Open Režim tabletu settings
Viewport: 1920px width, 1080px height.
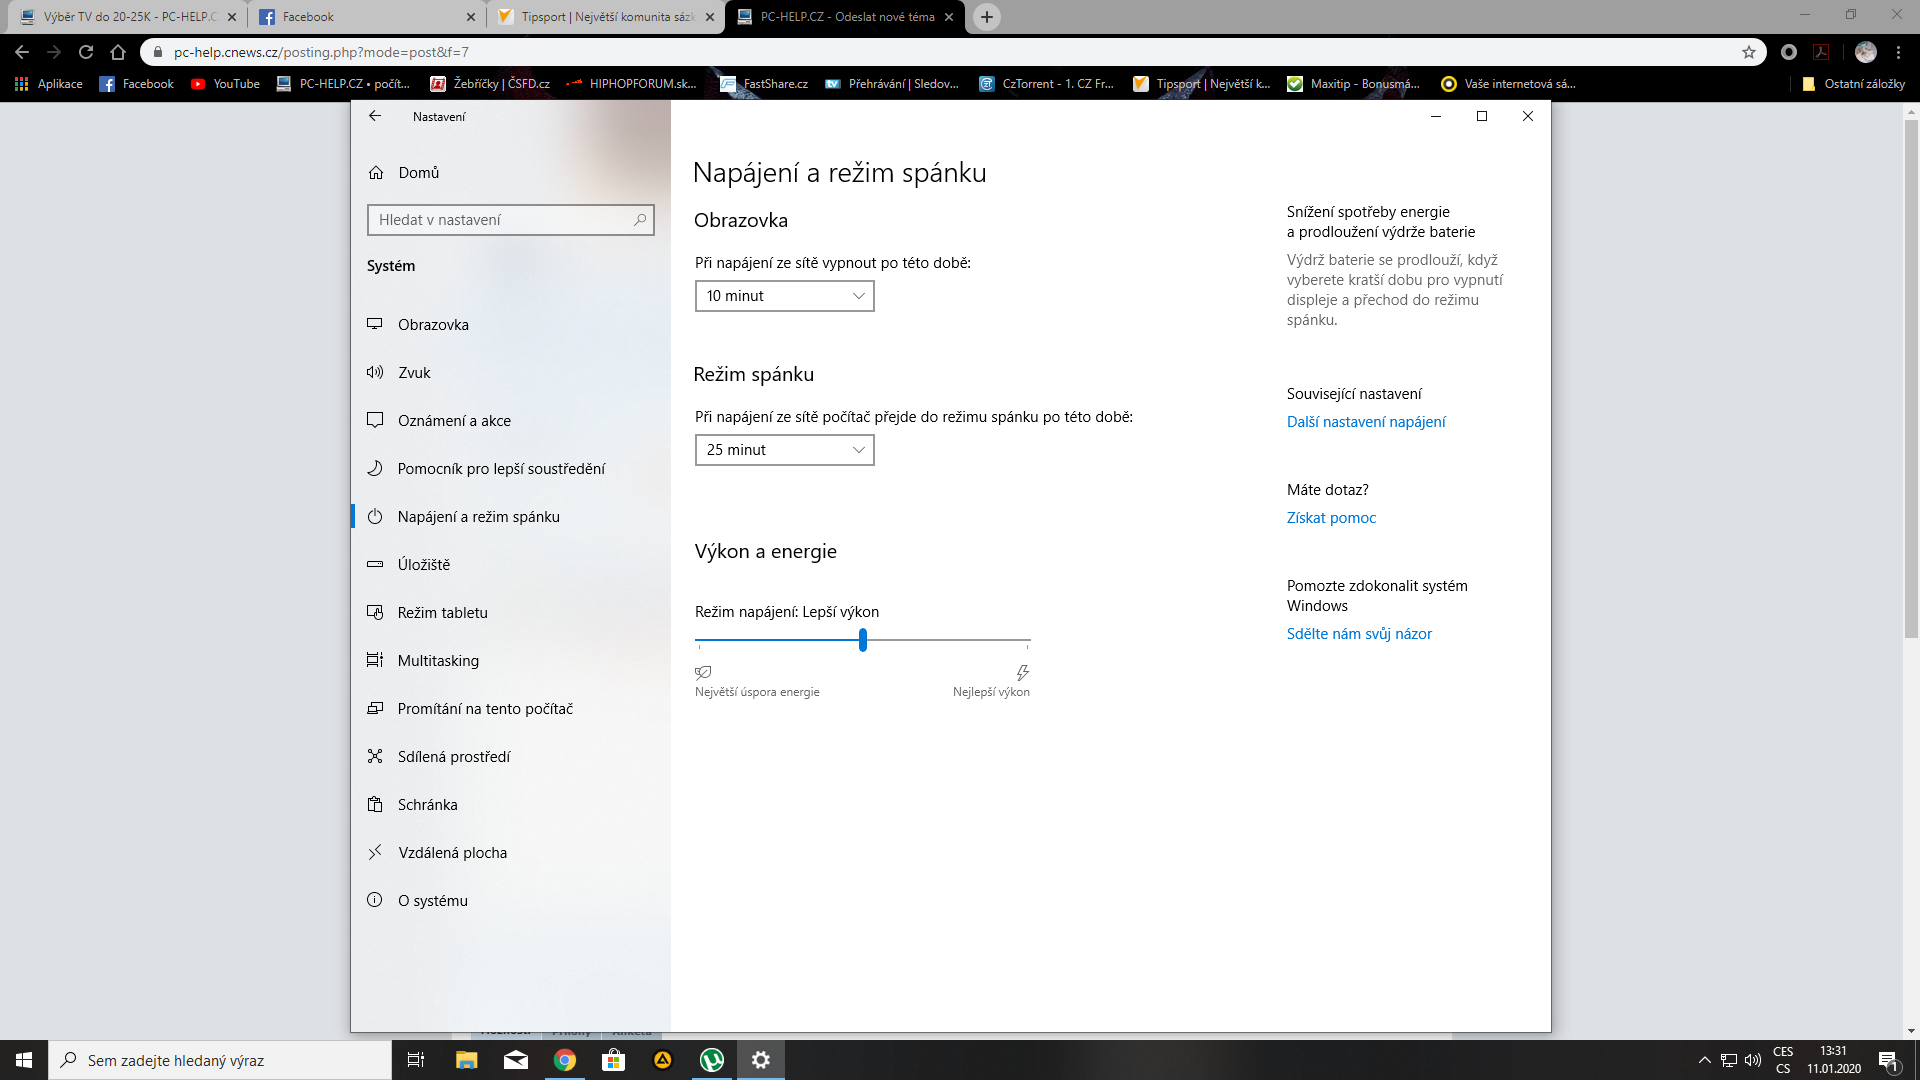[x=442, y=613]
